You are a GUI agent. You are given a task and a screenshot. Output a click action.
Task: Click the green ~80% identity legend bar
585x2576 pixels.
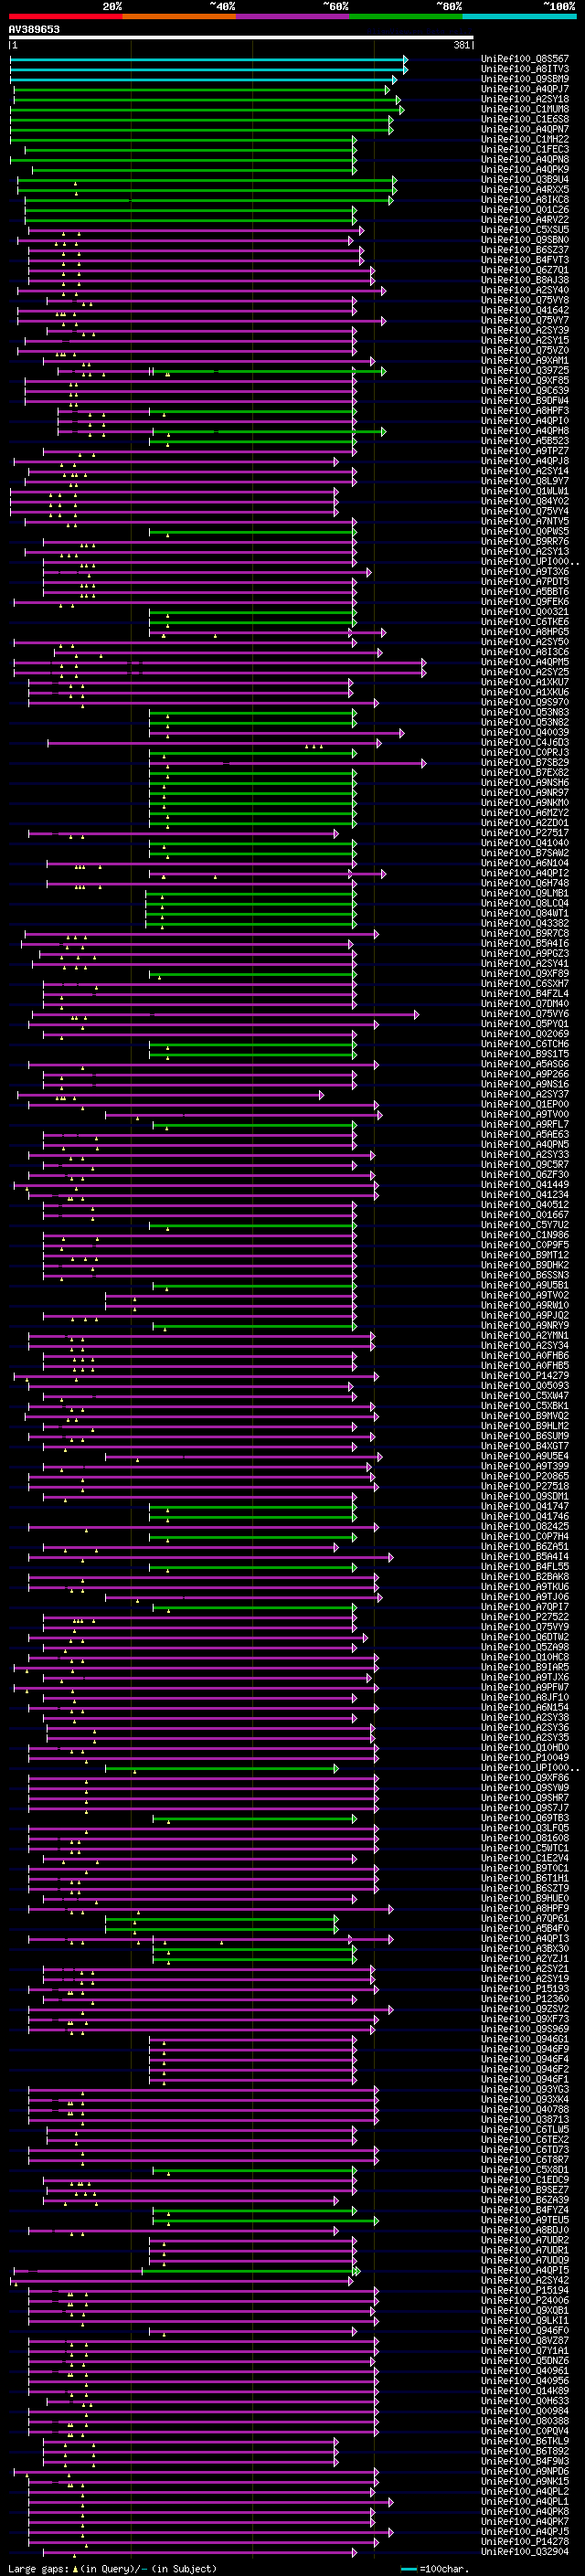(x=406, y=16)
